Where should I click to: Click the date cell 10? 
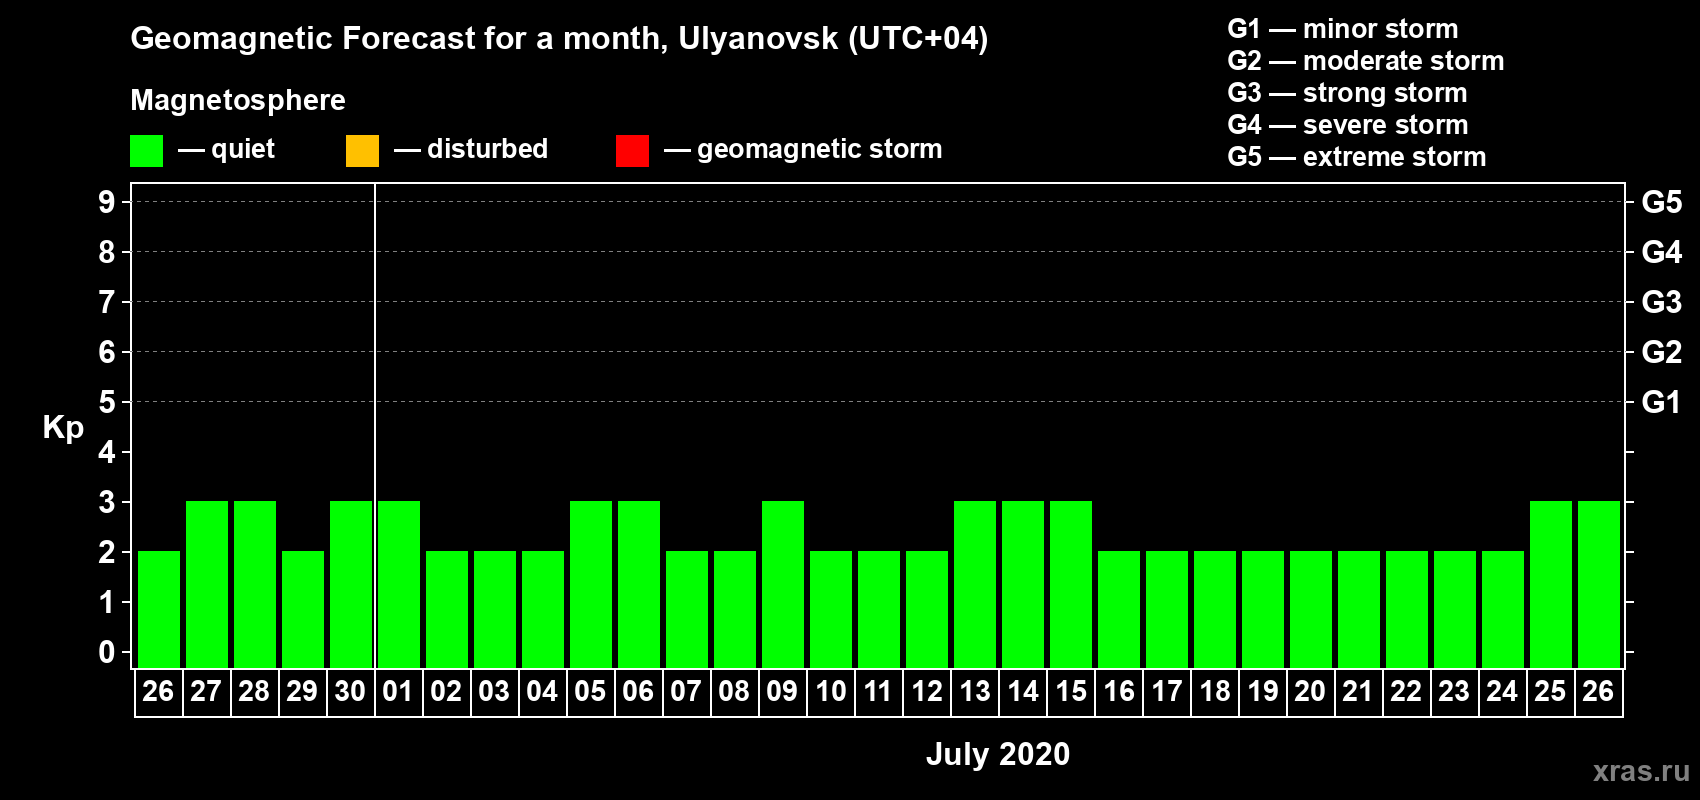[x=830, y=692]
